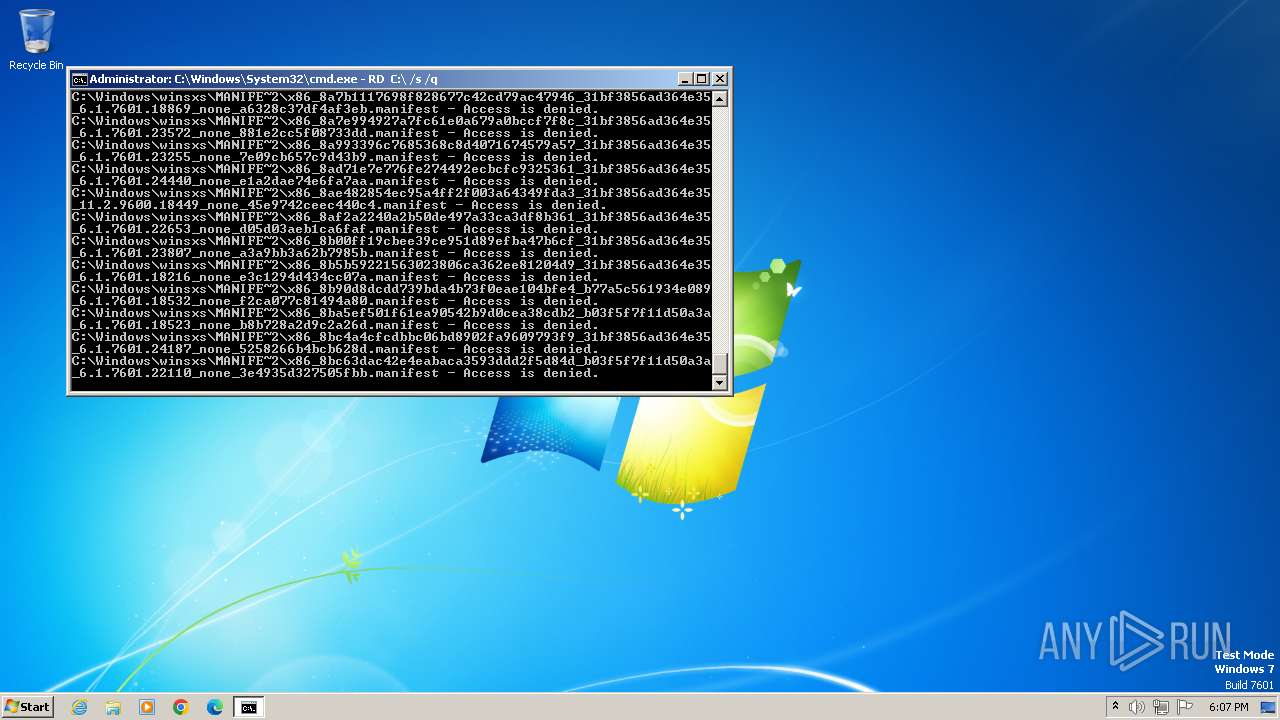Click the Show desktop button
Viewport: 1280px width, 720px height.
[1268, 707]
